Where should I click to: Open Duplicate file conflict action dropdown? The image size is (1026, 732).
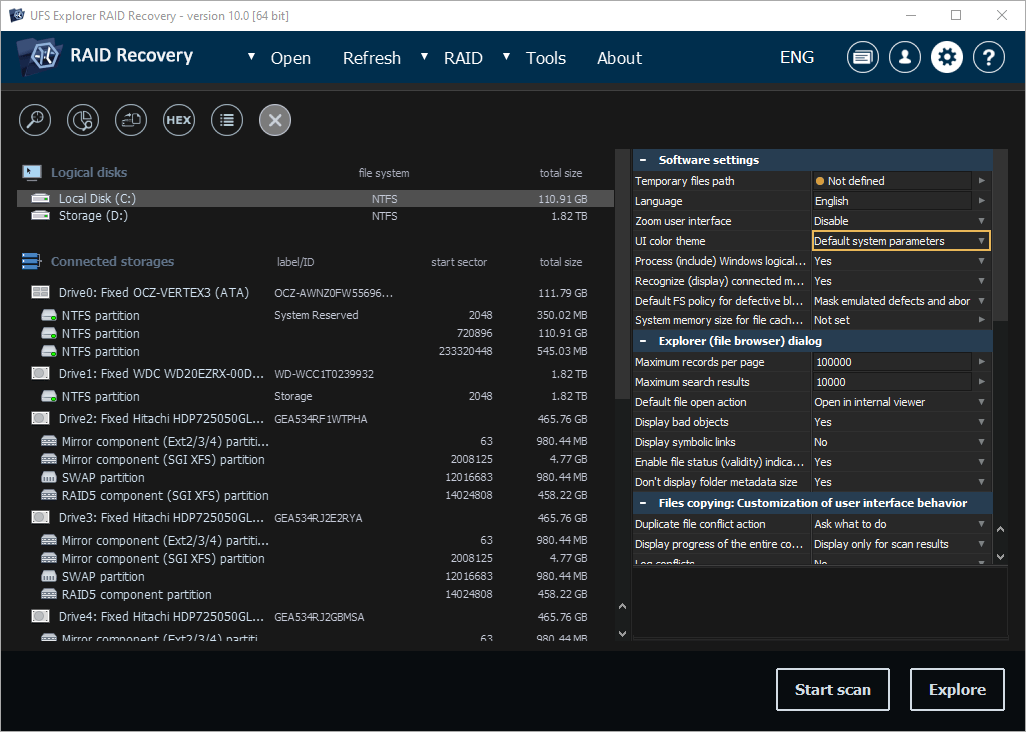(x=901, y=524)
